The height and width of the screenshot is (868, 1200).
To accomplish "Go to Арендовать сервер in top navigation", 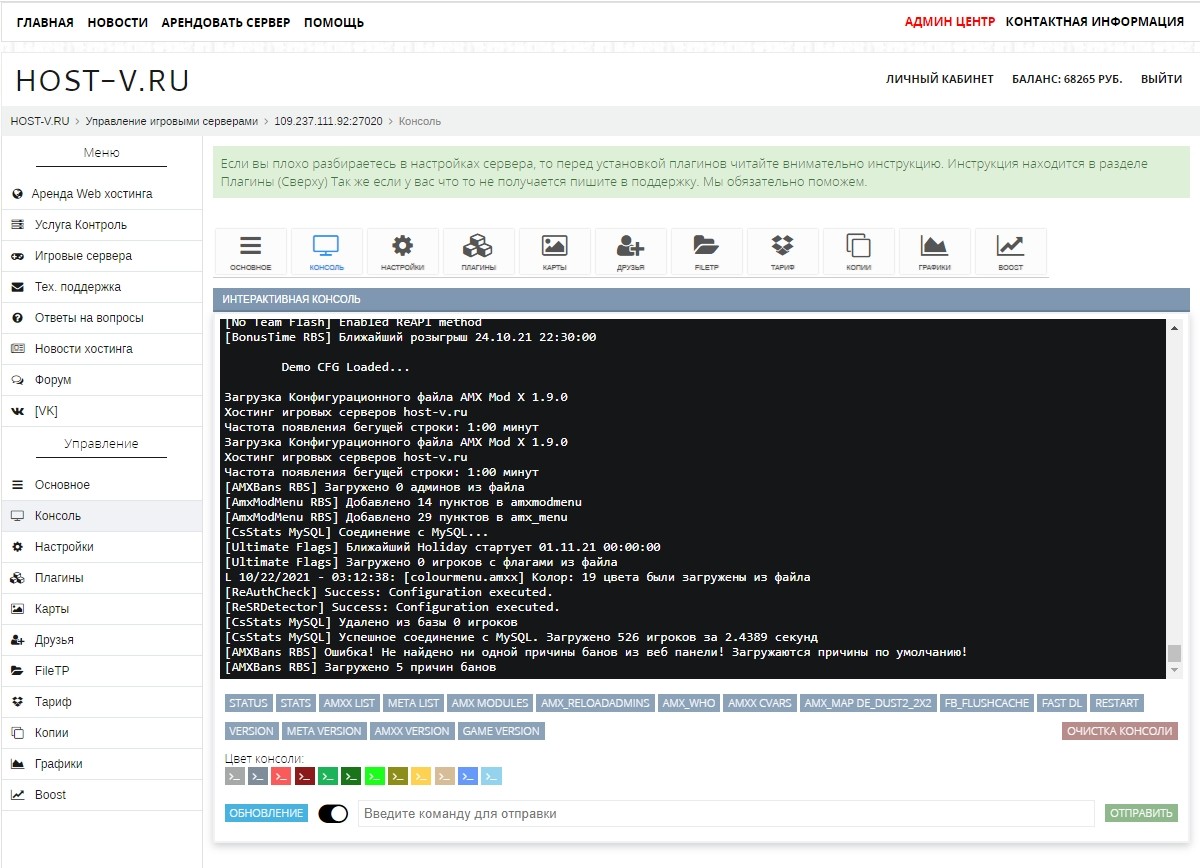I will pyautogui.click(x=226, y=22).
